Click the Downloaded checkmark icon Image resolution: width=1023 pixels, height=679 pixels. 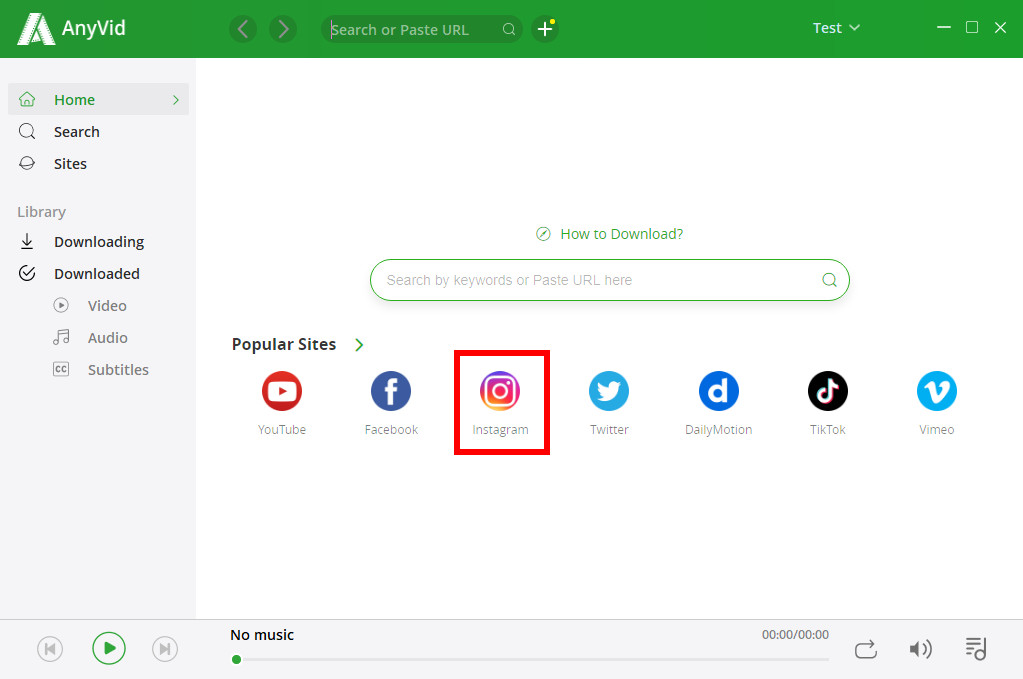(27, 273)
